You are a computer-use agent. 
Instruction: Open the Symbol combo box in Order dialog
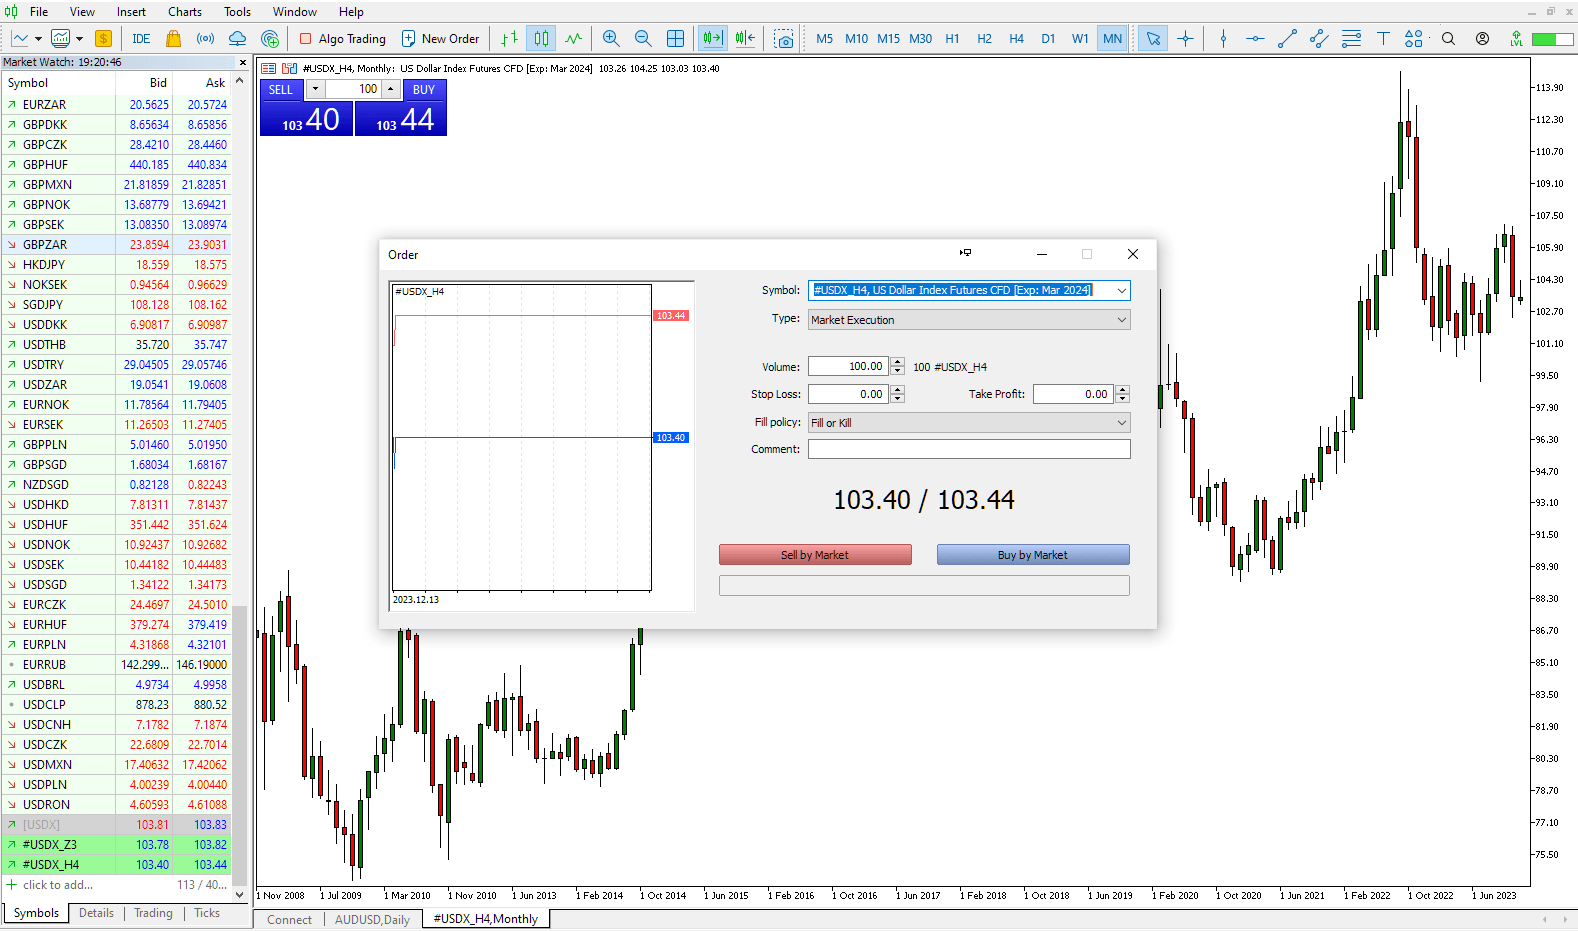[x=969, y=290]
